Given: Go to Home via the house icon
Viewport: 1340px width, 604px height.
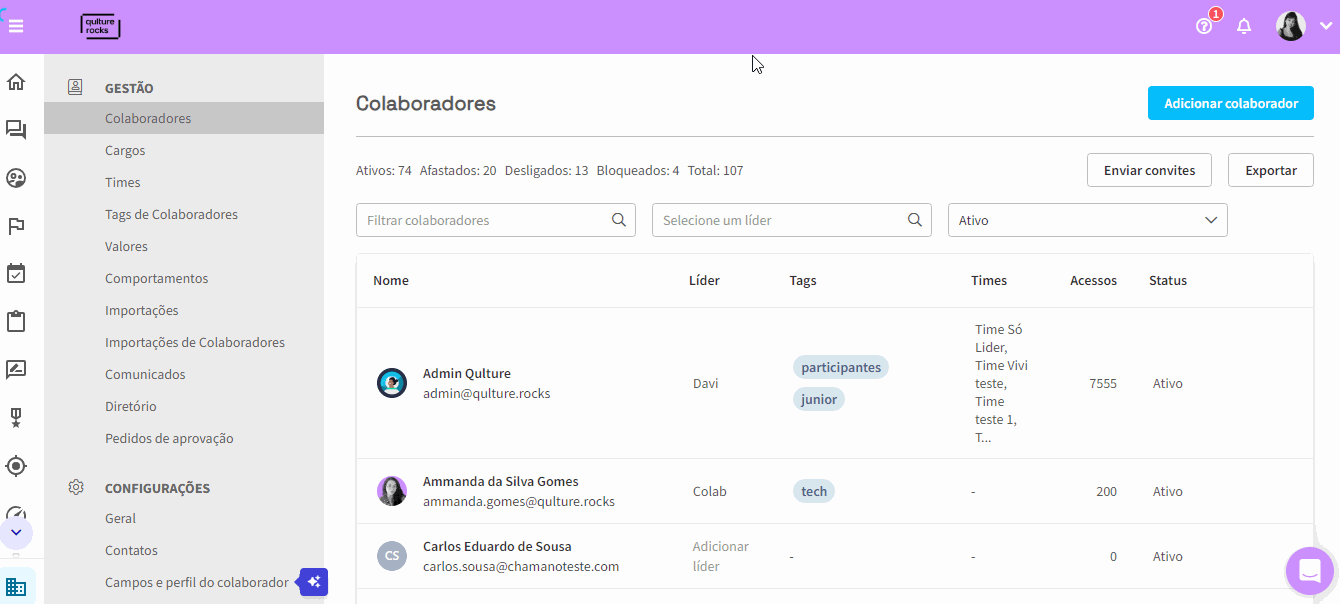Looking at the screenshot, I should 16,82.
